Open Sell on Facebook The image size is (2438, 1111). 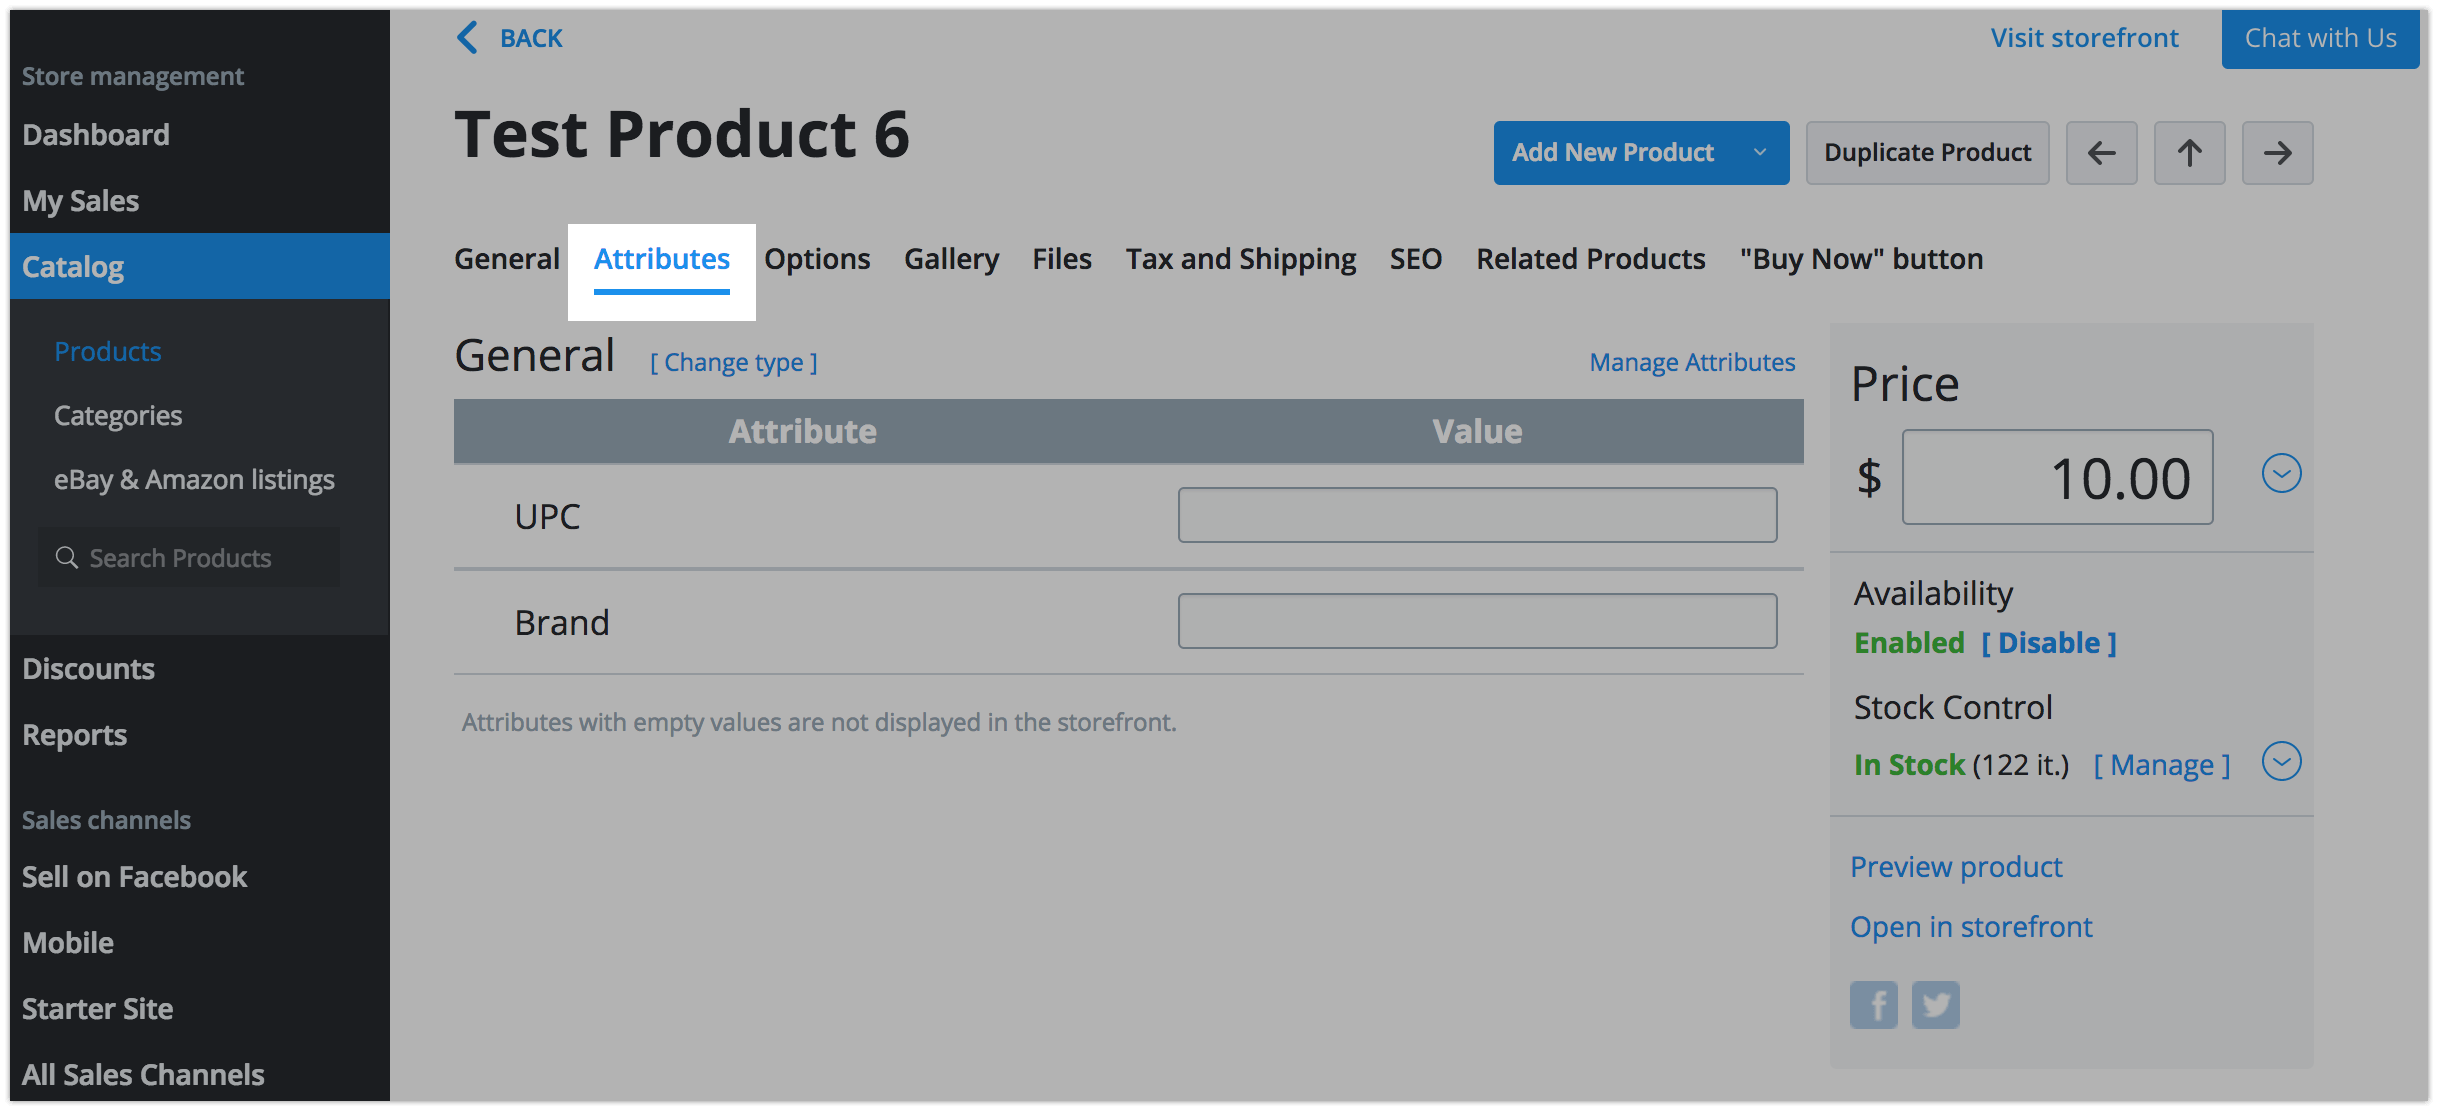pos(134,877)
